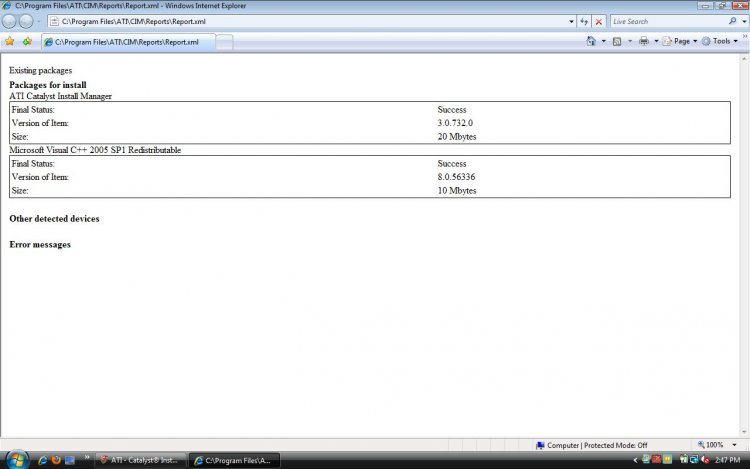Click Other detected devices heading

click(55, 218)
